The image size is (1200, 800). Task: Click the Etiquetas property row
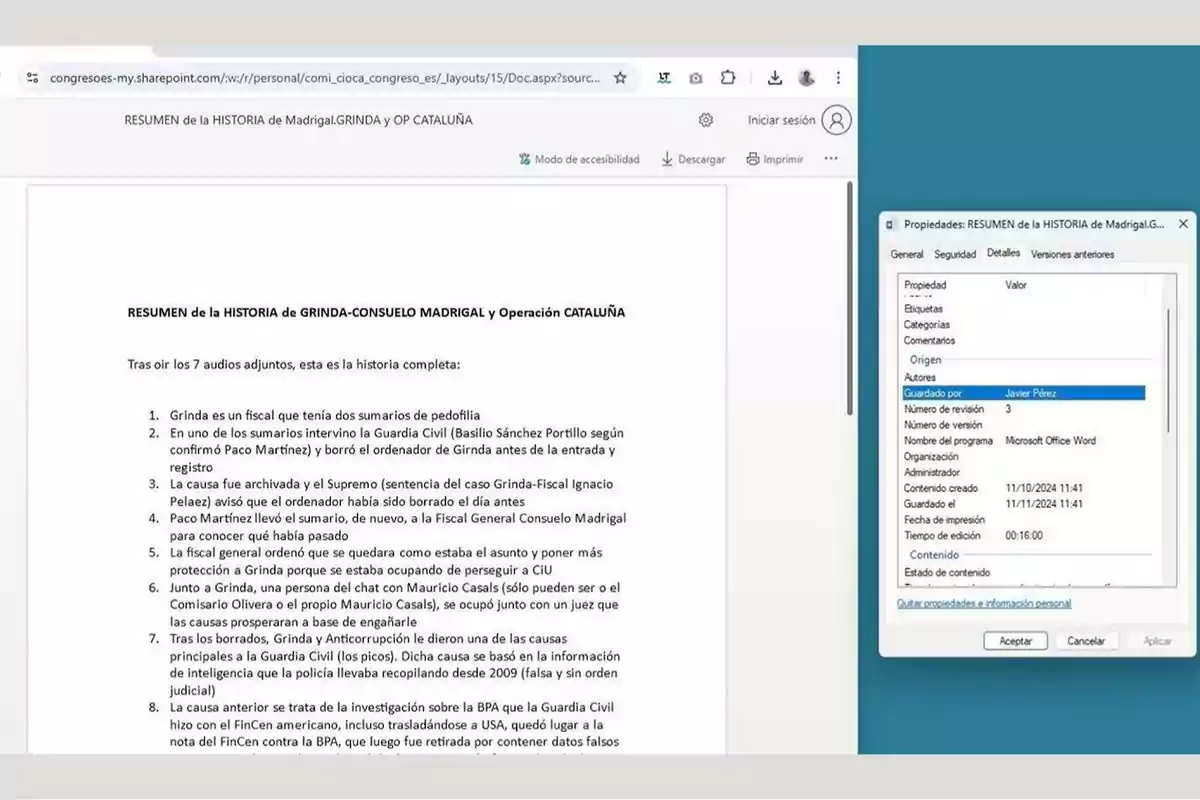tap(1023, 309)
